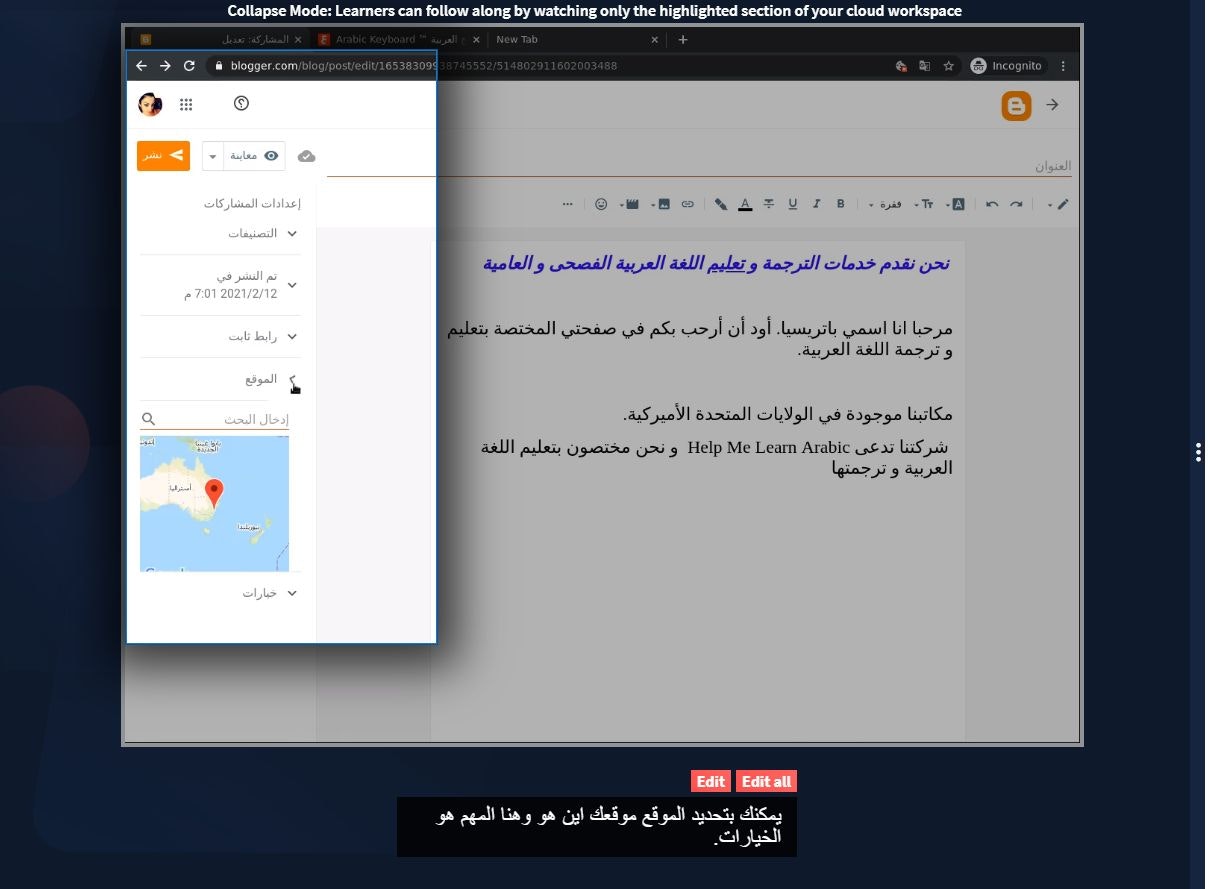Screen dimensions: 1210x889
Task: Insert emoji with the smiley icon
Action: click(601, 204)
